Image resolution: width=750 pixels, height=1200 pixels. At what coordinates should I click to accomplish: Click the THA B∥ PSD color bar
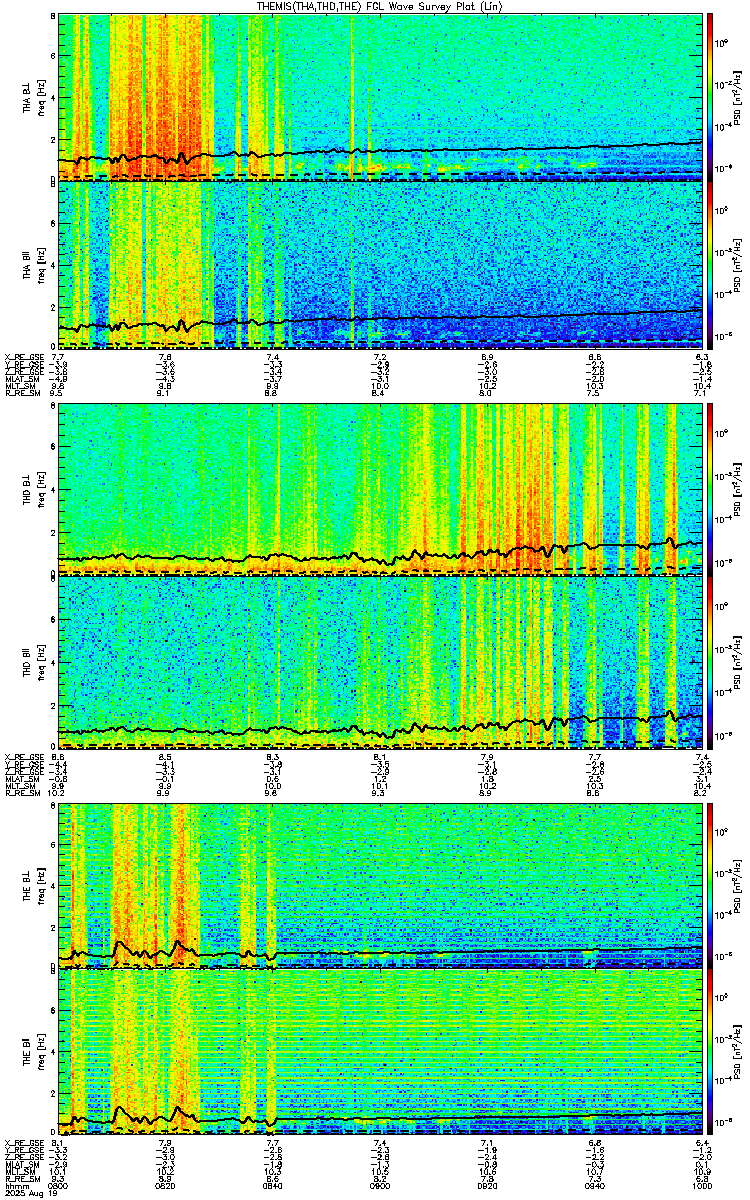pos(710,264)
